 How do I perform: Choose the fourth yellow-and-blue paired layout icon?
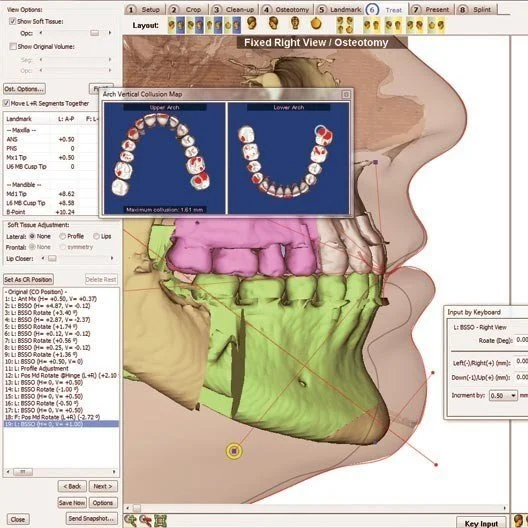232,25
